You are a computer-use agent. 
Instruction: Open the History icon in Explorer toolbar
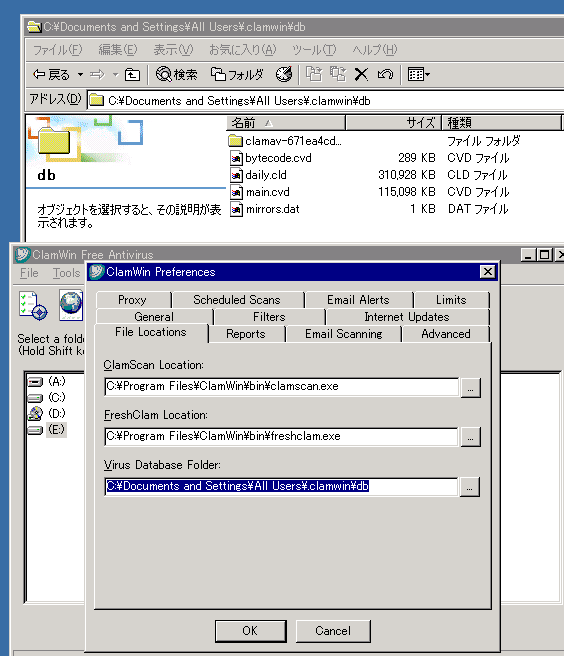click(x=284, y=75)
